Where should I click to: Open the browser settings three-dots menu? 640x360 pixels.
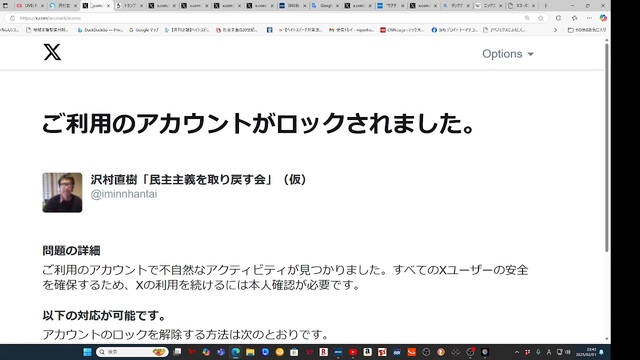tap(589, 18)
